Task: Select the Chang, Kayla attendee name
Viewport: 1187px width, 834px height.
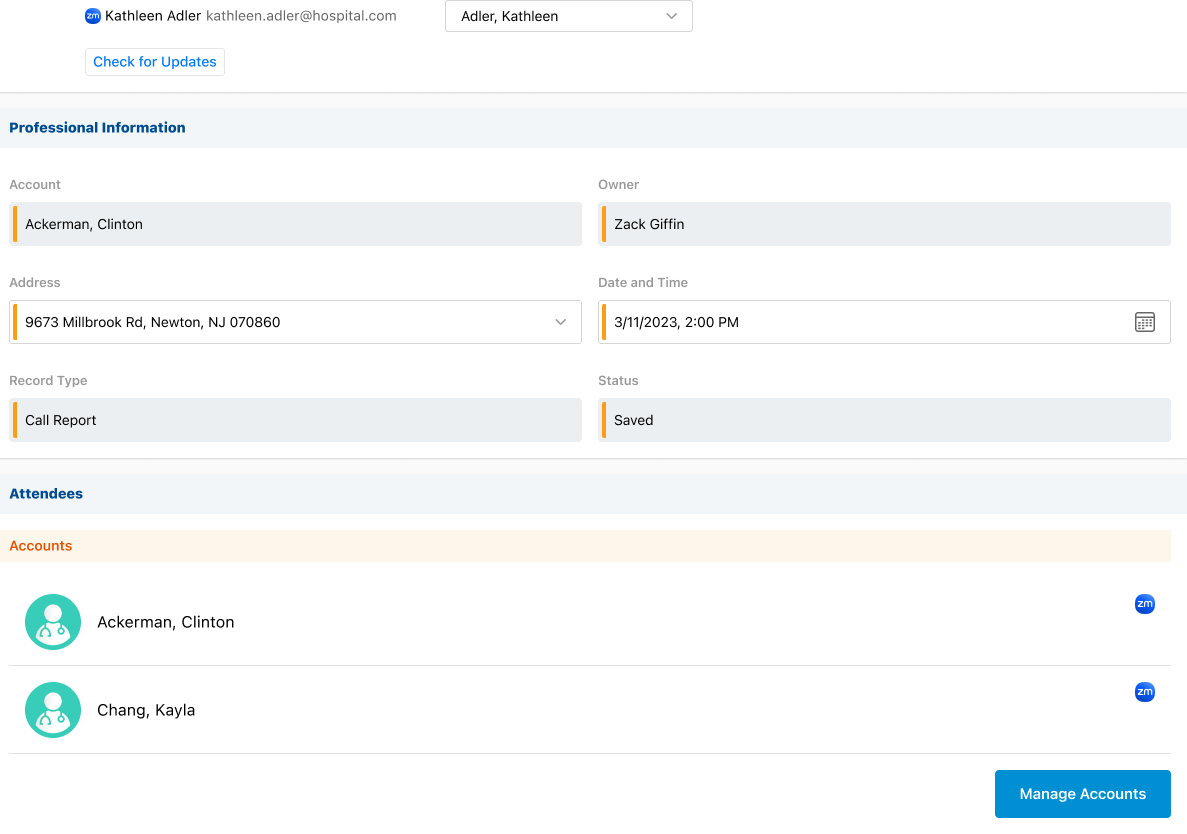Action: [x=146, y=710]
